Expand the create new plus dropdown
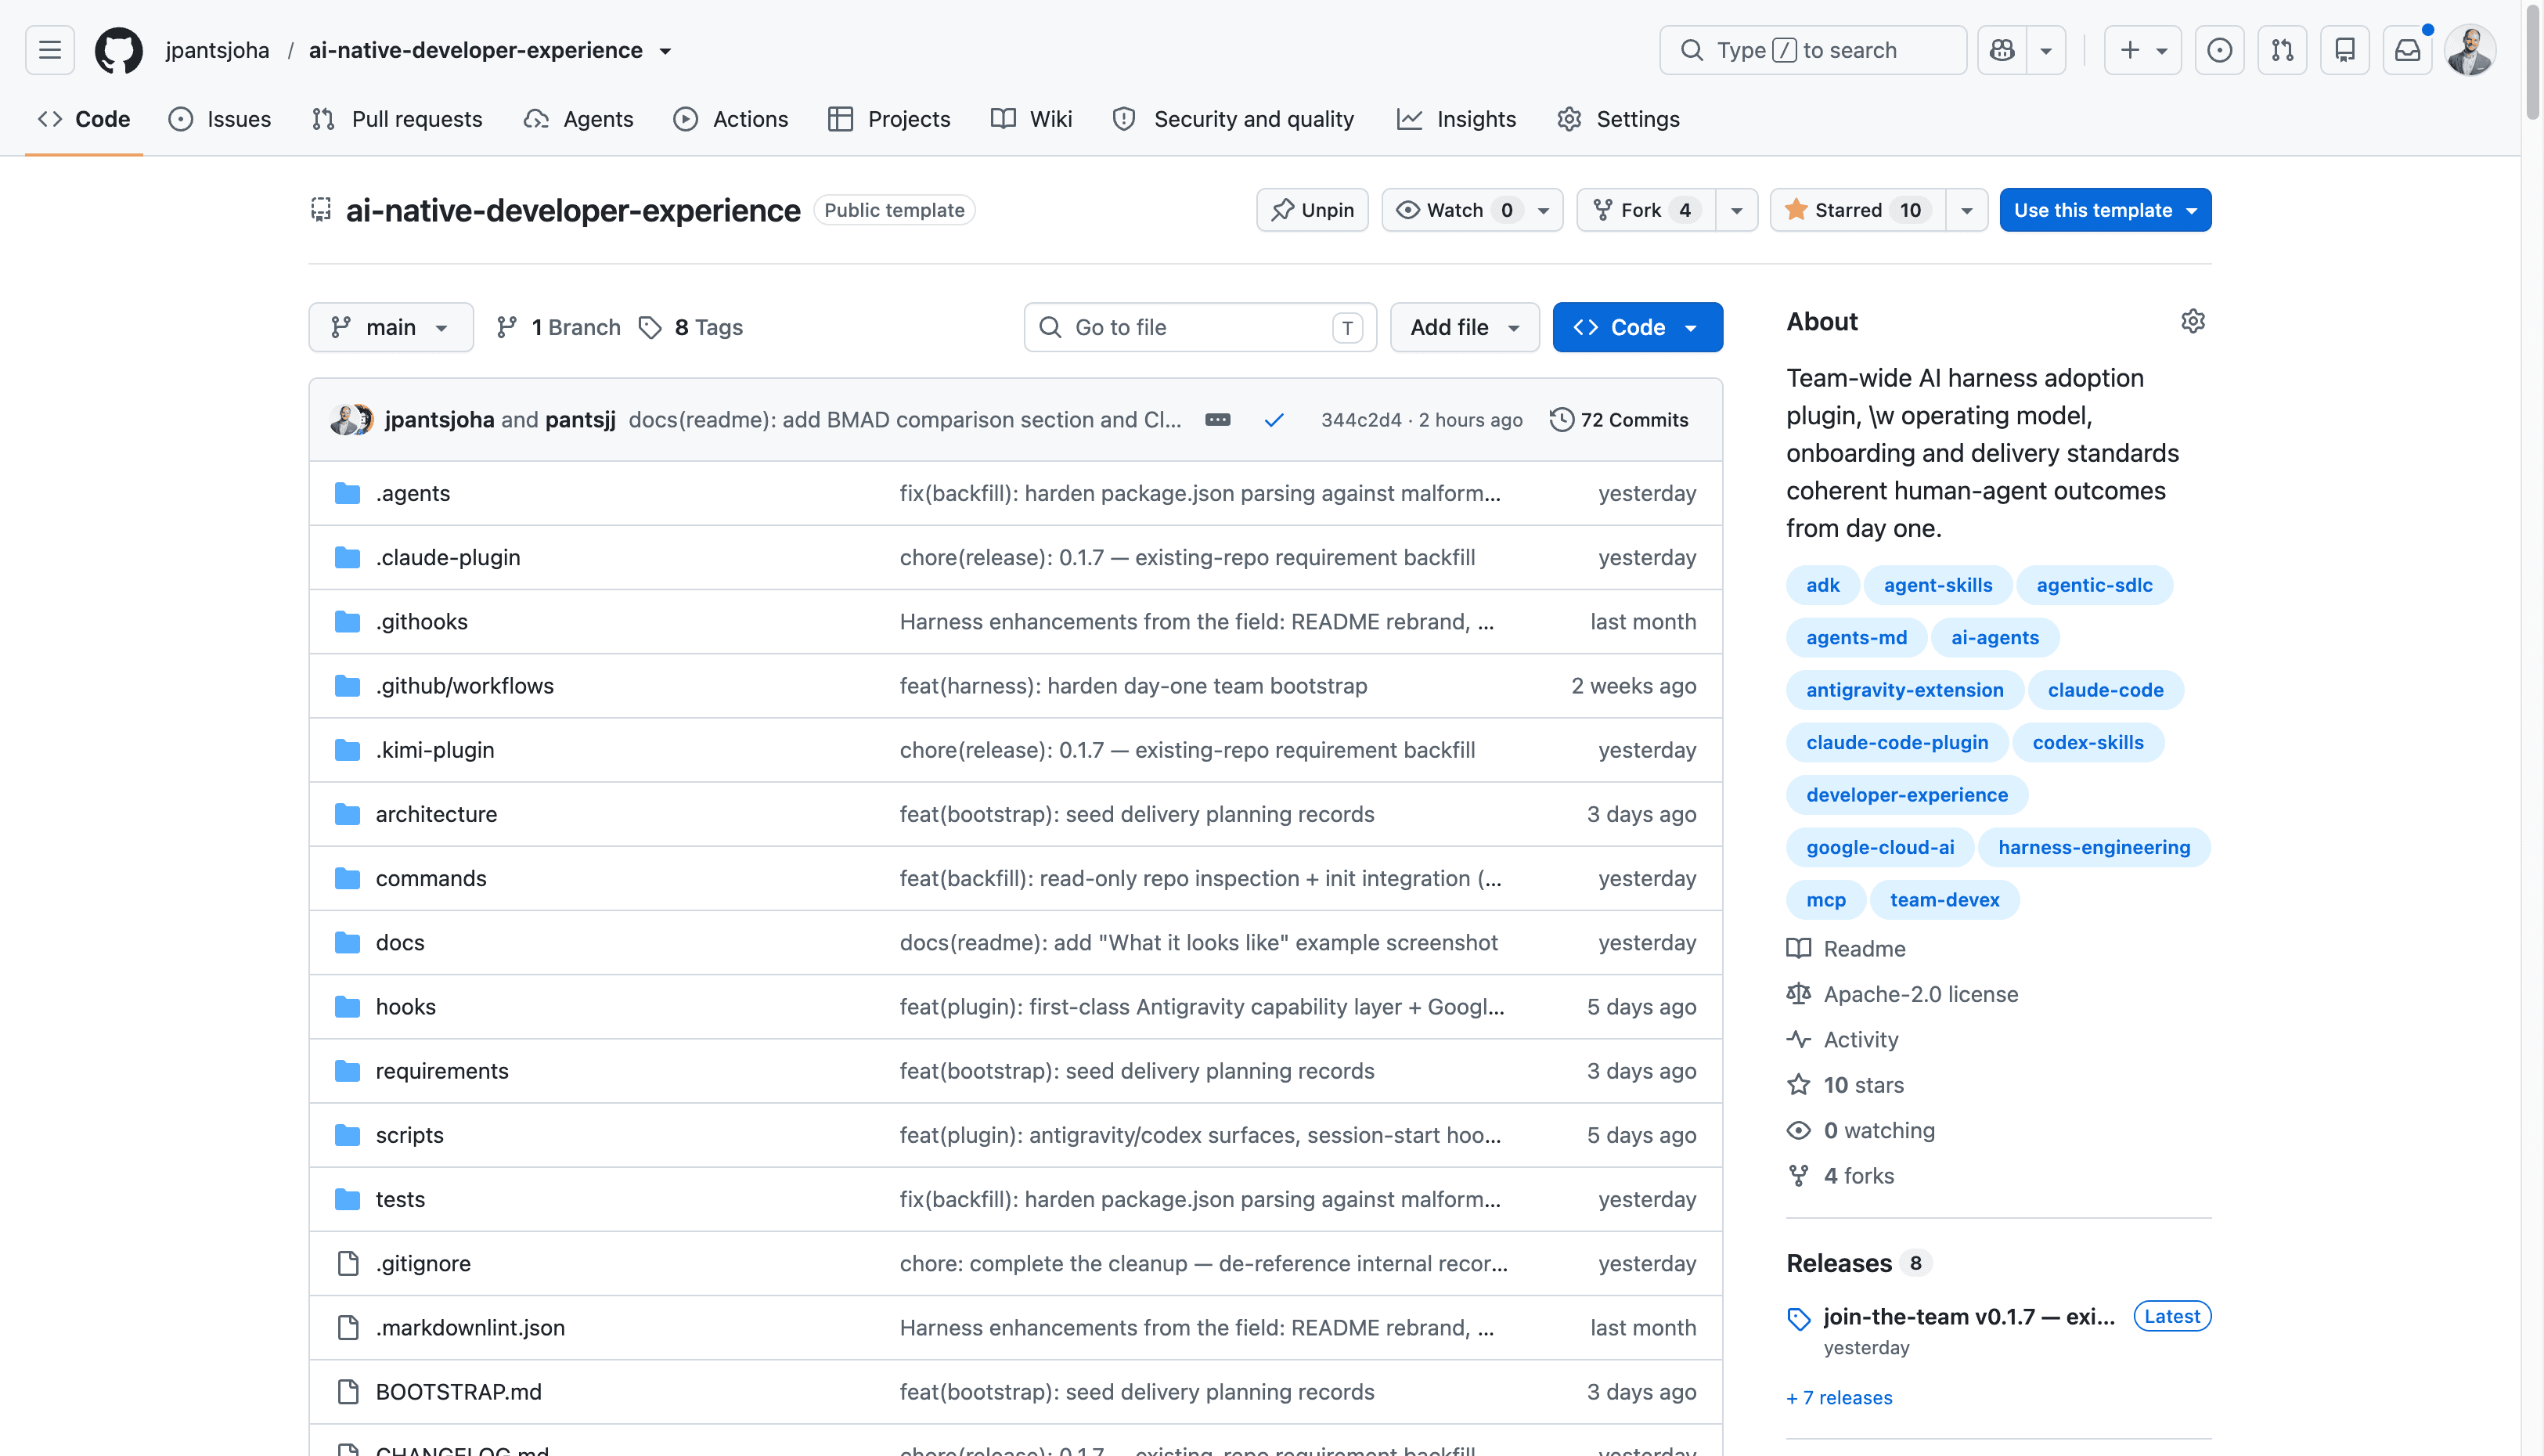 pyautogui.click(x=2143, y=50)
